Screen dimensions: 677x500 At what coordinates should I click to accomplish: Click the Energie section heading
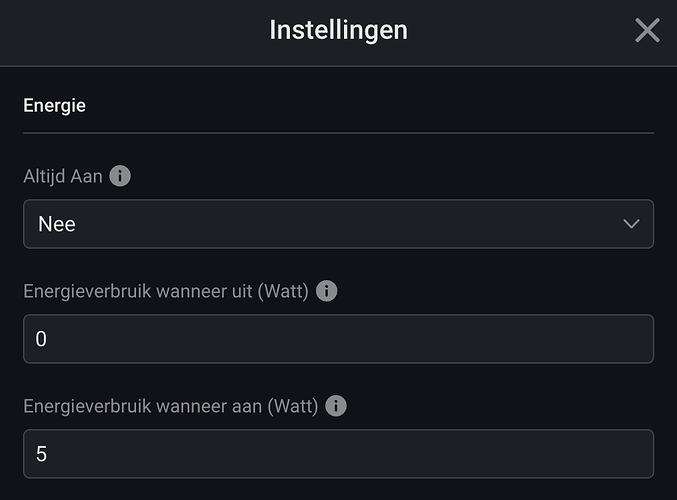pos(54,105)
